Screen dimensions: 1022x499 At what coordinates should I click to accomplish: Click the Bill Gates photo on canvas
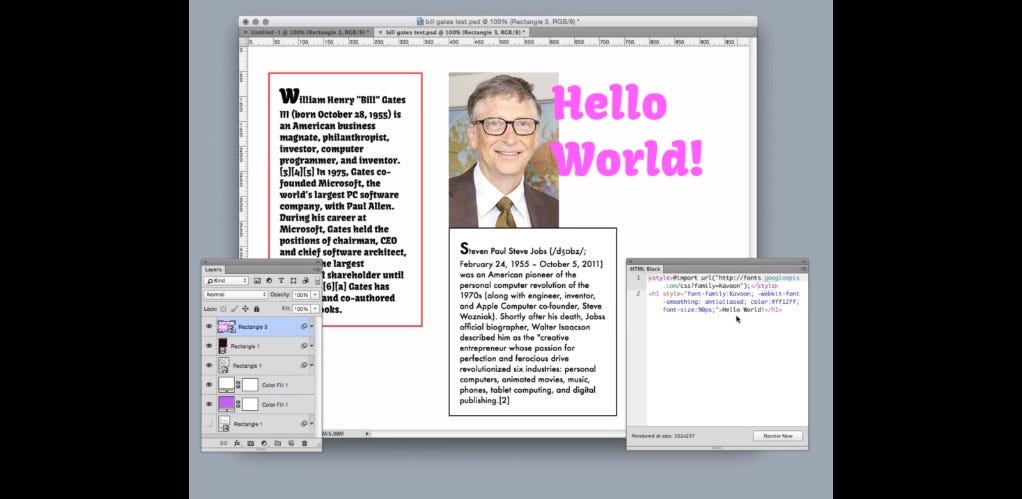503,150
